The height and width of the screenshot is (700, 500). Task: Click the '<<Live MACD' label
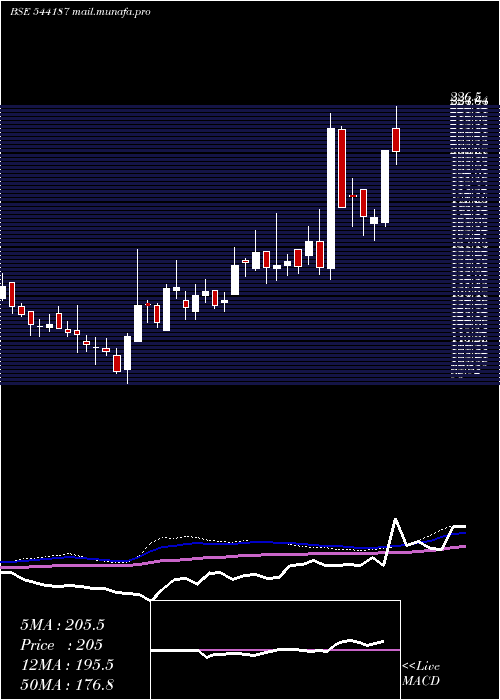421,674
